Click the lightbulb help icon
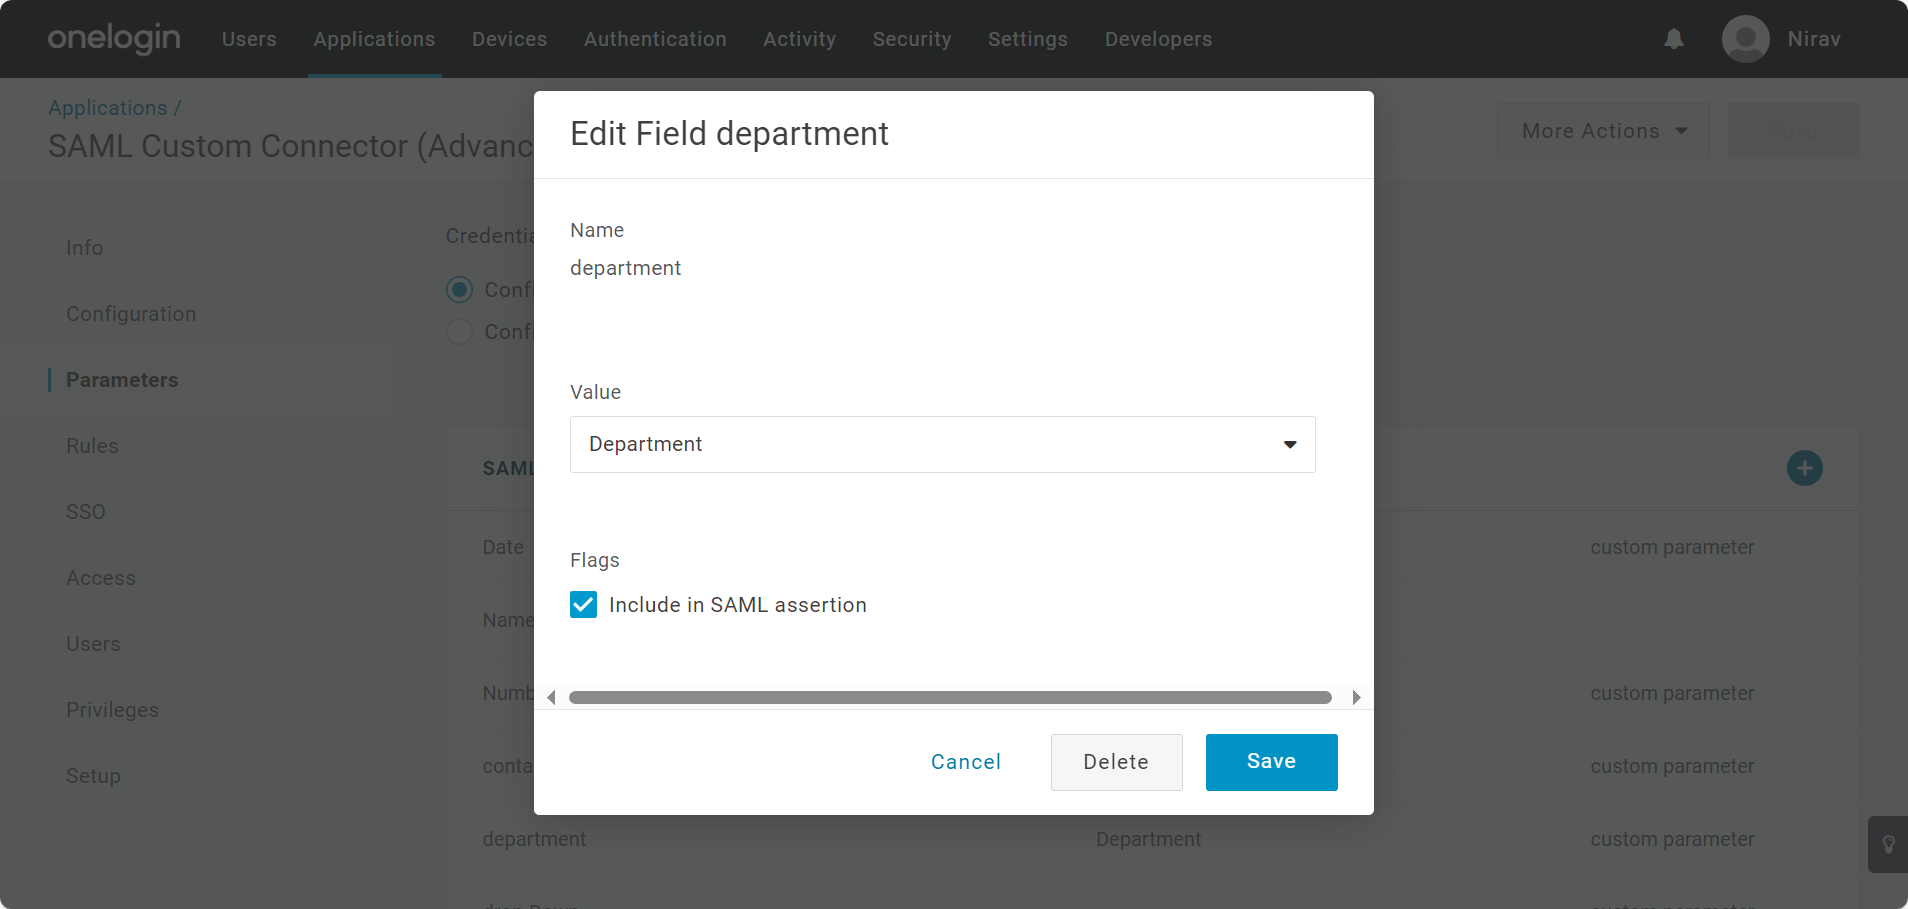This screenshot has height=909, width=1908. point(1888,844)
